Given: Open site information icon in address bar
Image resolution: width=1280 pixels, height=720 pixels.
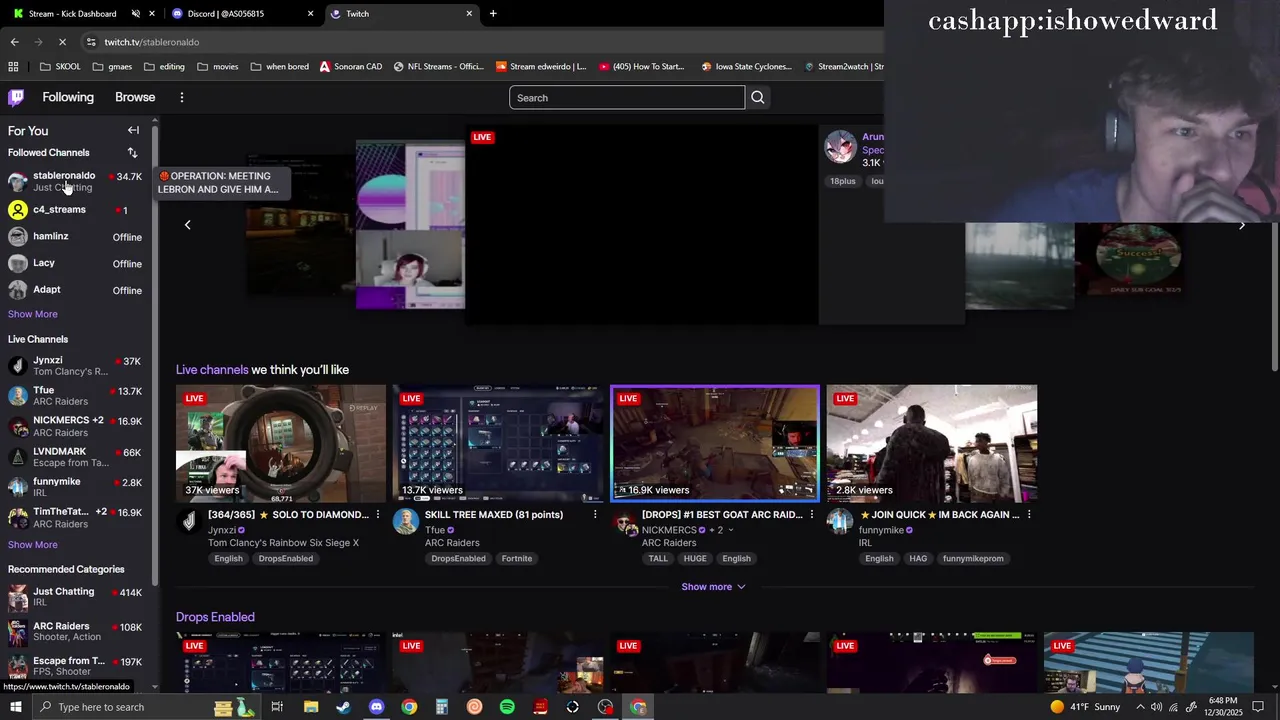Looking at the screenshot, I should (91, 42).
